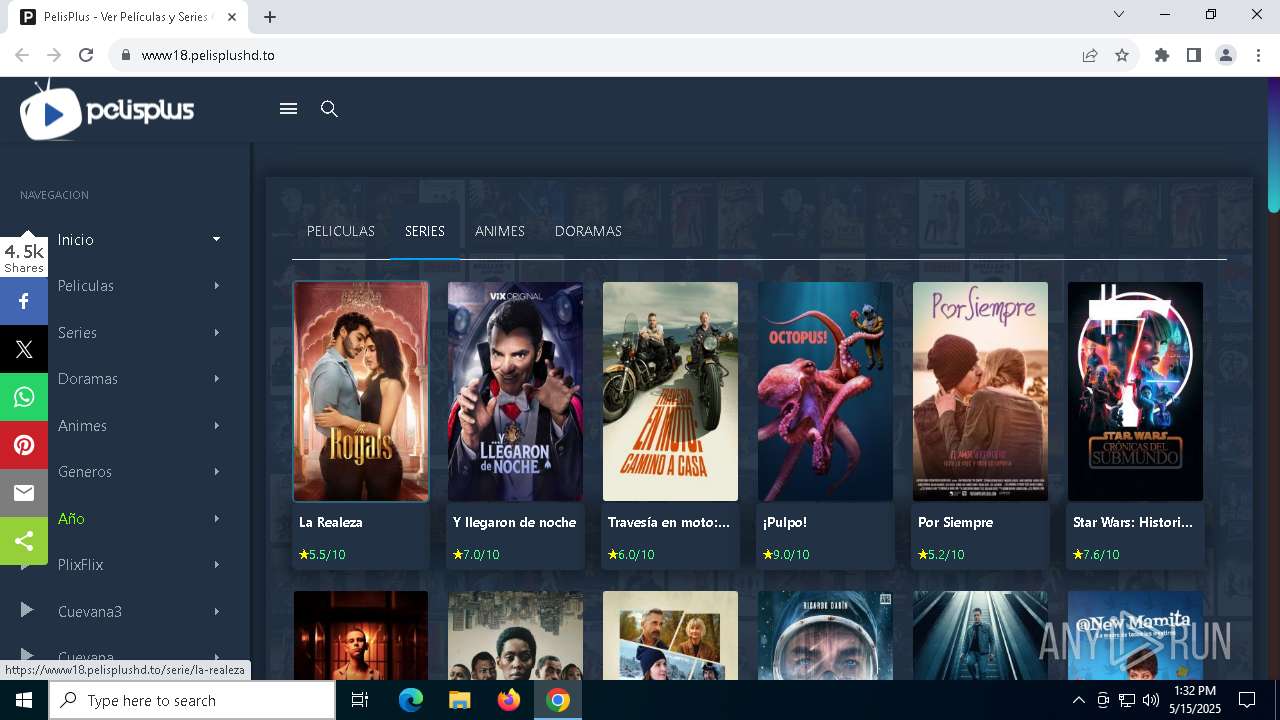
Task: Expand the Animes submenu arrow
Action: point(216,425)
